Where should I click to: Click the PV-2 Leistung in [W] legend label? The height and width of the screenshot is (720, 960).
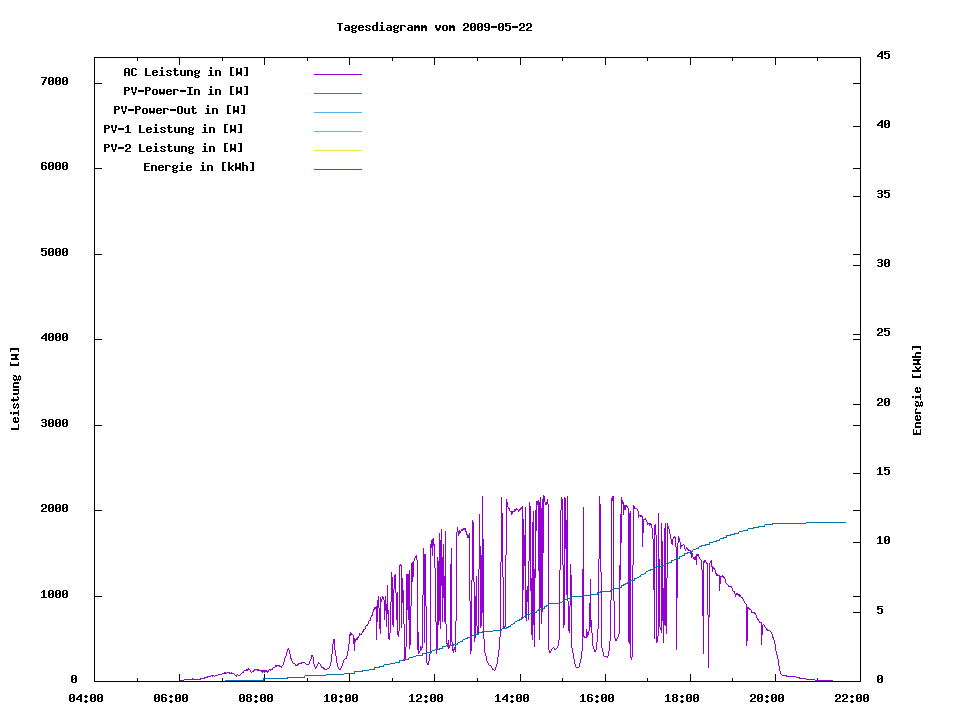(x=173, y=148)
